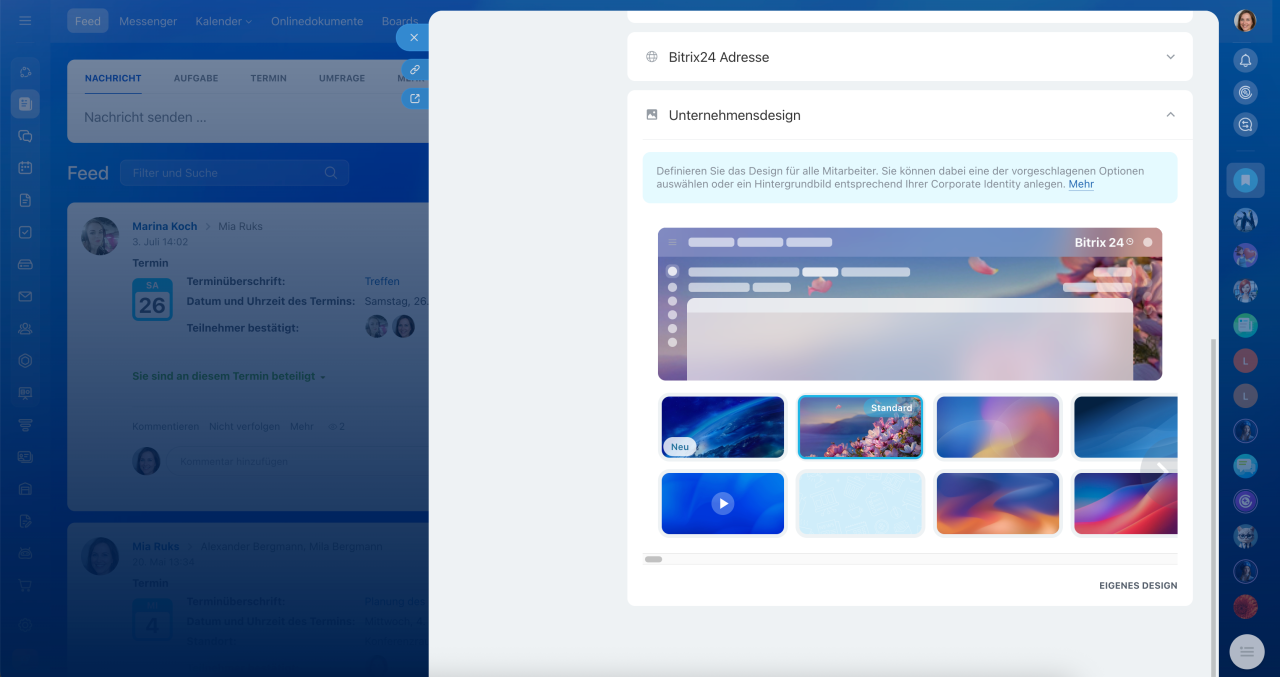Switch to the Feed tab
This screenshot has width=1280, height=677.
pyautogui.click(x=88, y=21)
